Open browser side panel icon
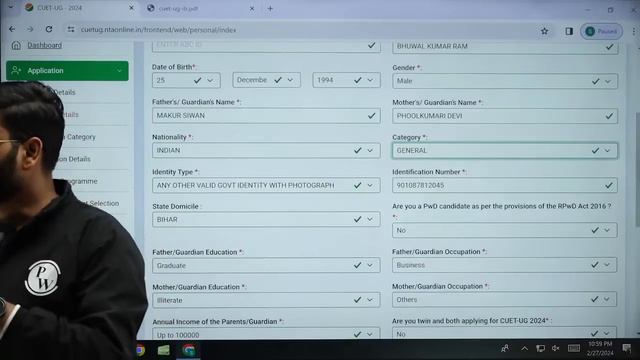The image size is (640, 360). (x=569, y=31)
